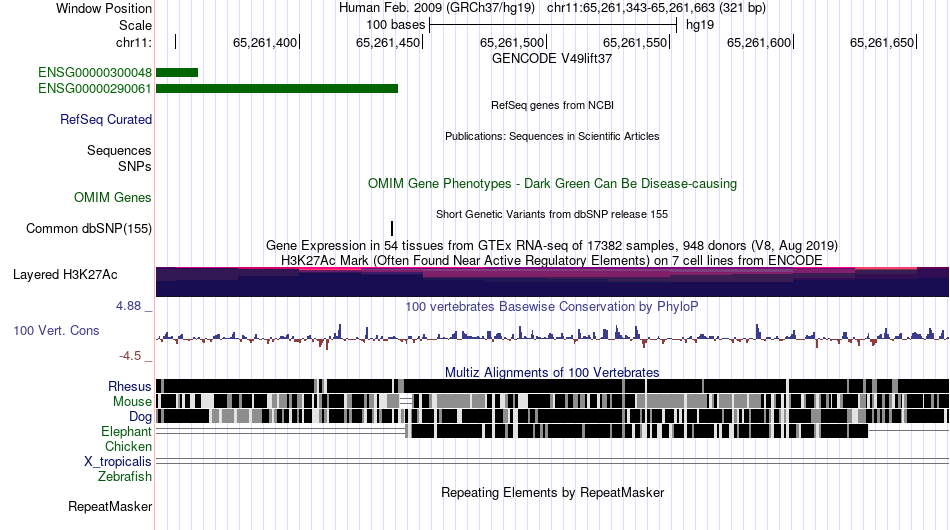Click the 65,261,650 ruler position label
The width and height of the screenshot is (950, 530).
(x=882, y=43)
